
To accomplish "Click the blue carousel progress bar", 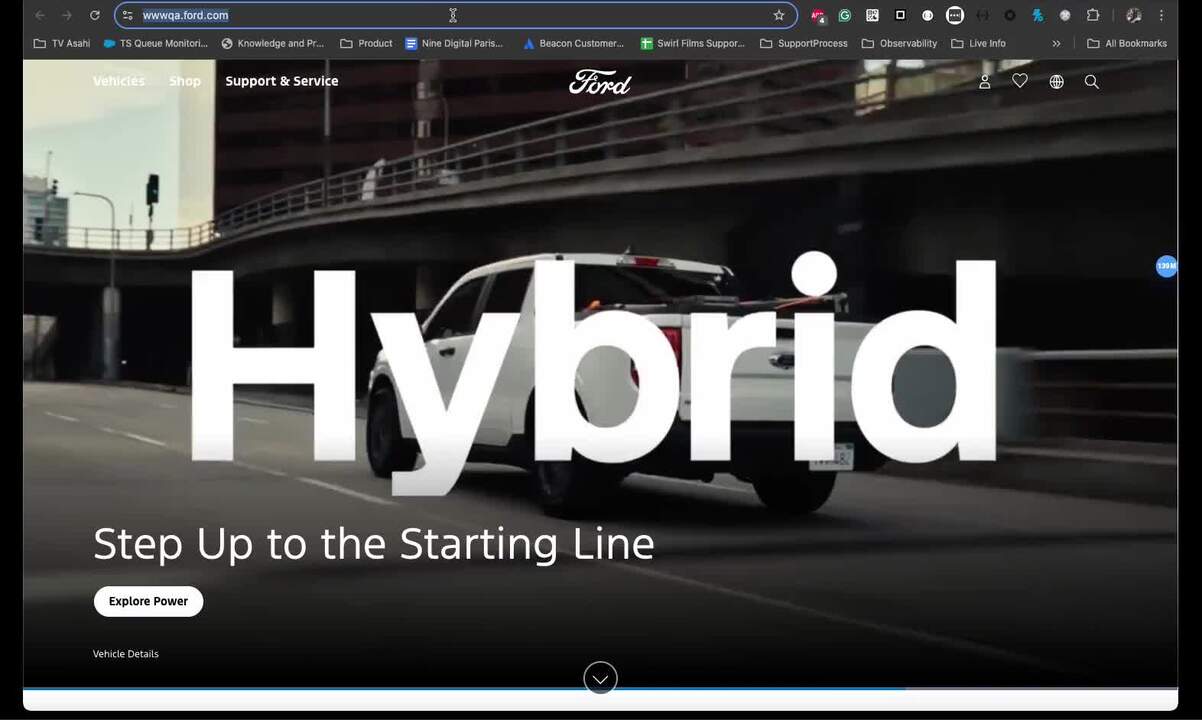I will click(x=464, y=689).
